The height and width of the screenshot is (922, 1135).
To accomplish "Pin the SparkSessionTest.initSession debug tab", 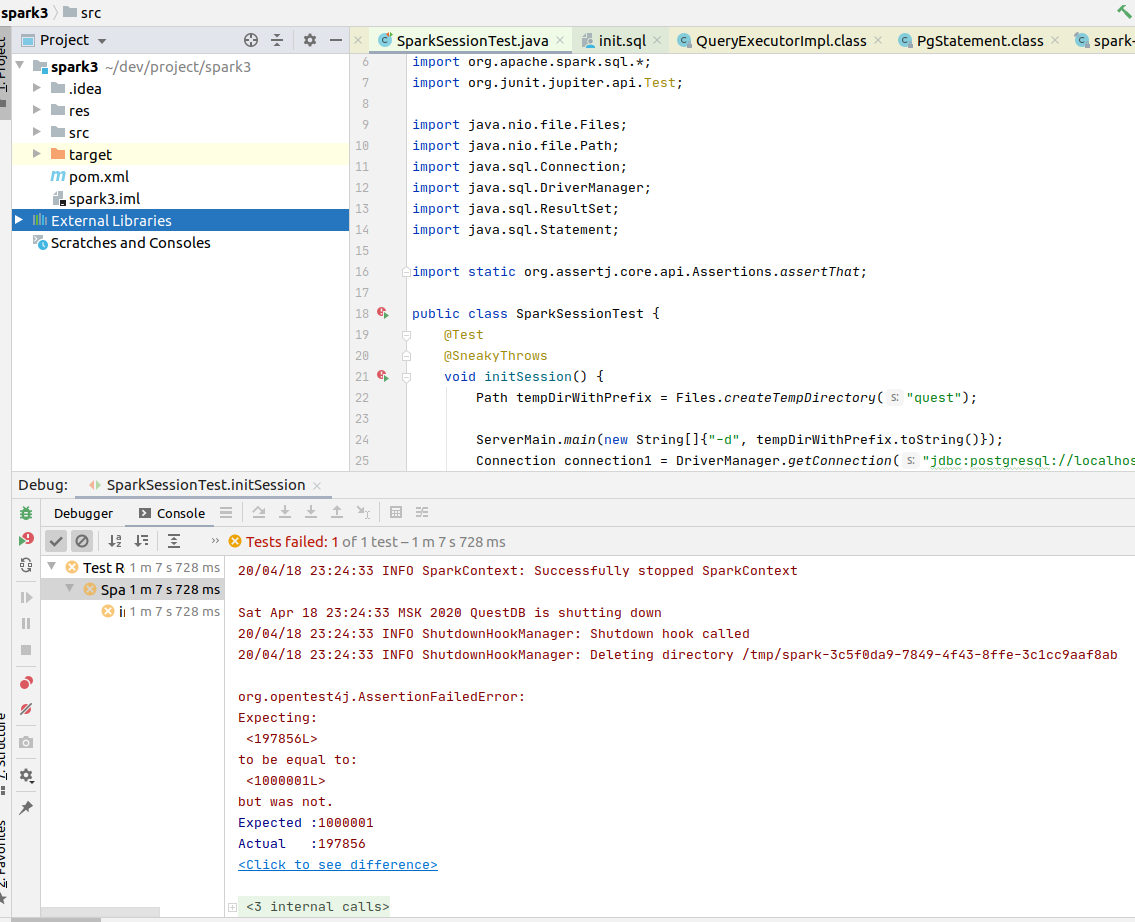I will pos(25,807).
